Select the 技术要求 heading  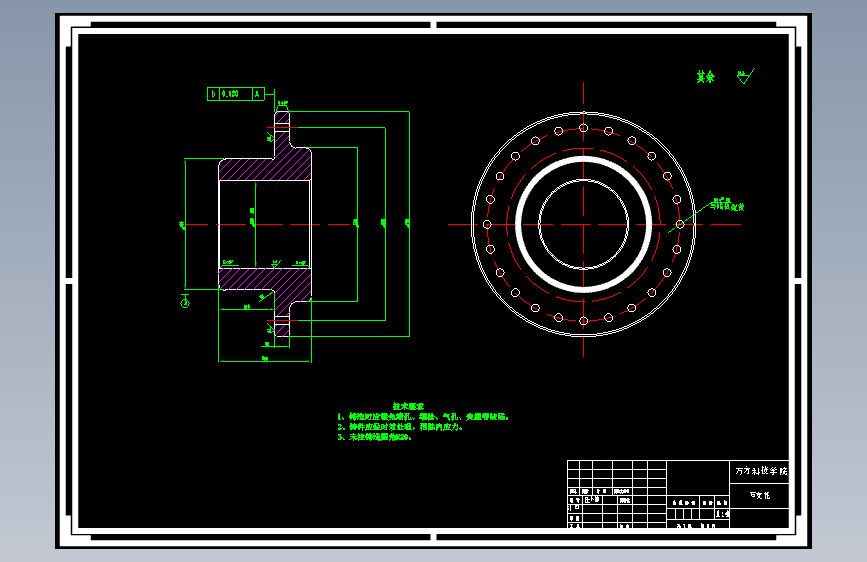409,407
